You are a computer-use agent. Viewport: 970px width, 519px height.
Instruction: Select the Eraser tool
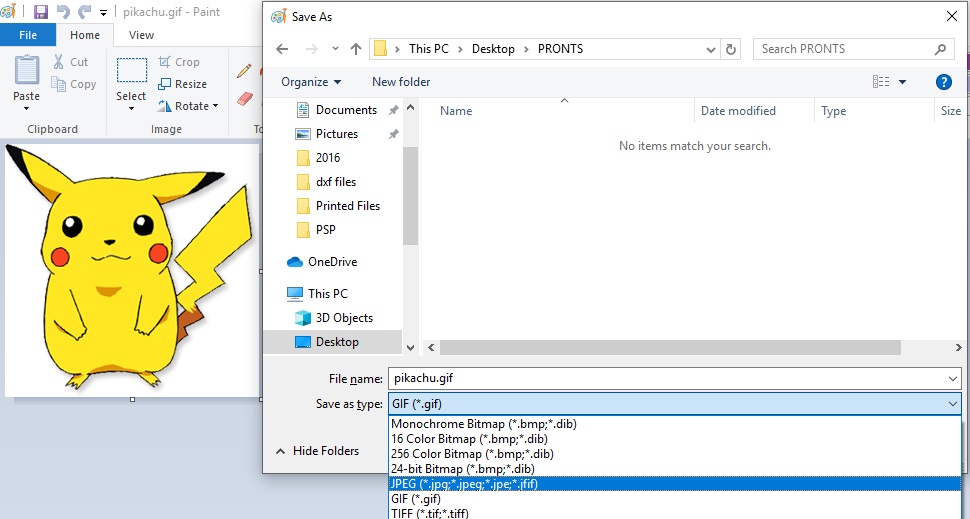click(245, 98)
